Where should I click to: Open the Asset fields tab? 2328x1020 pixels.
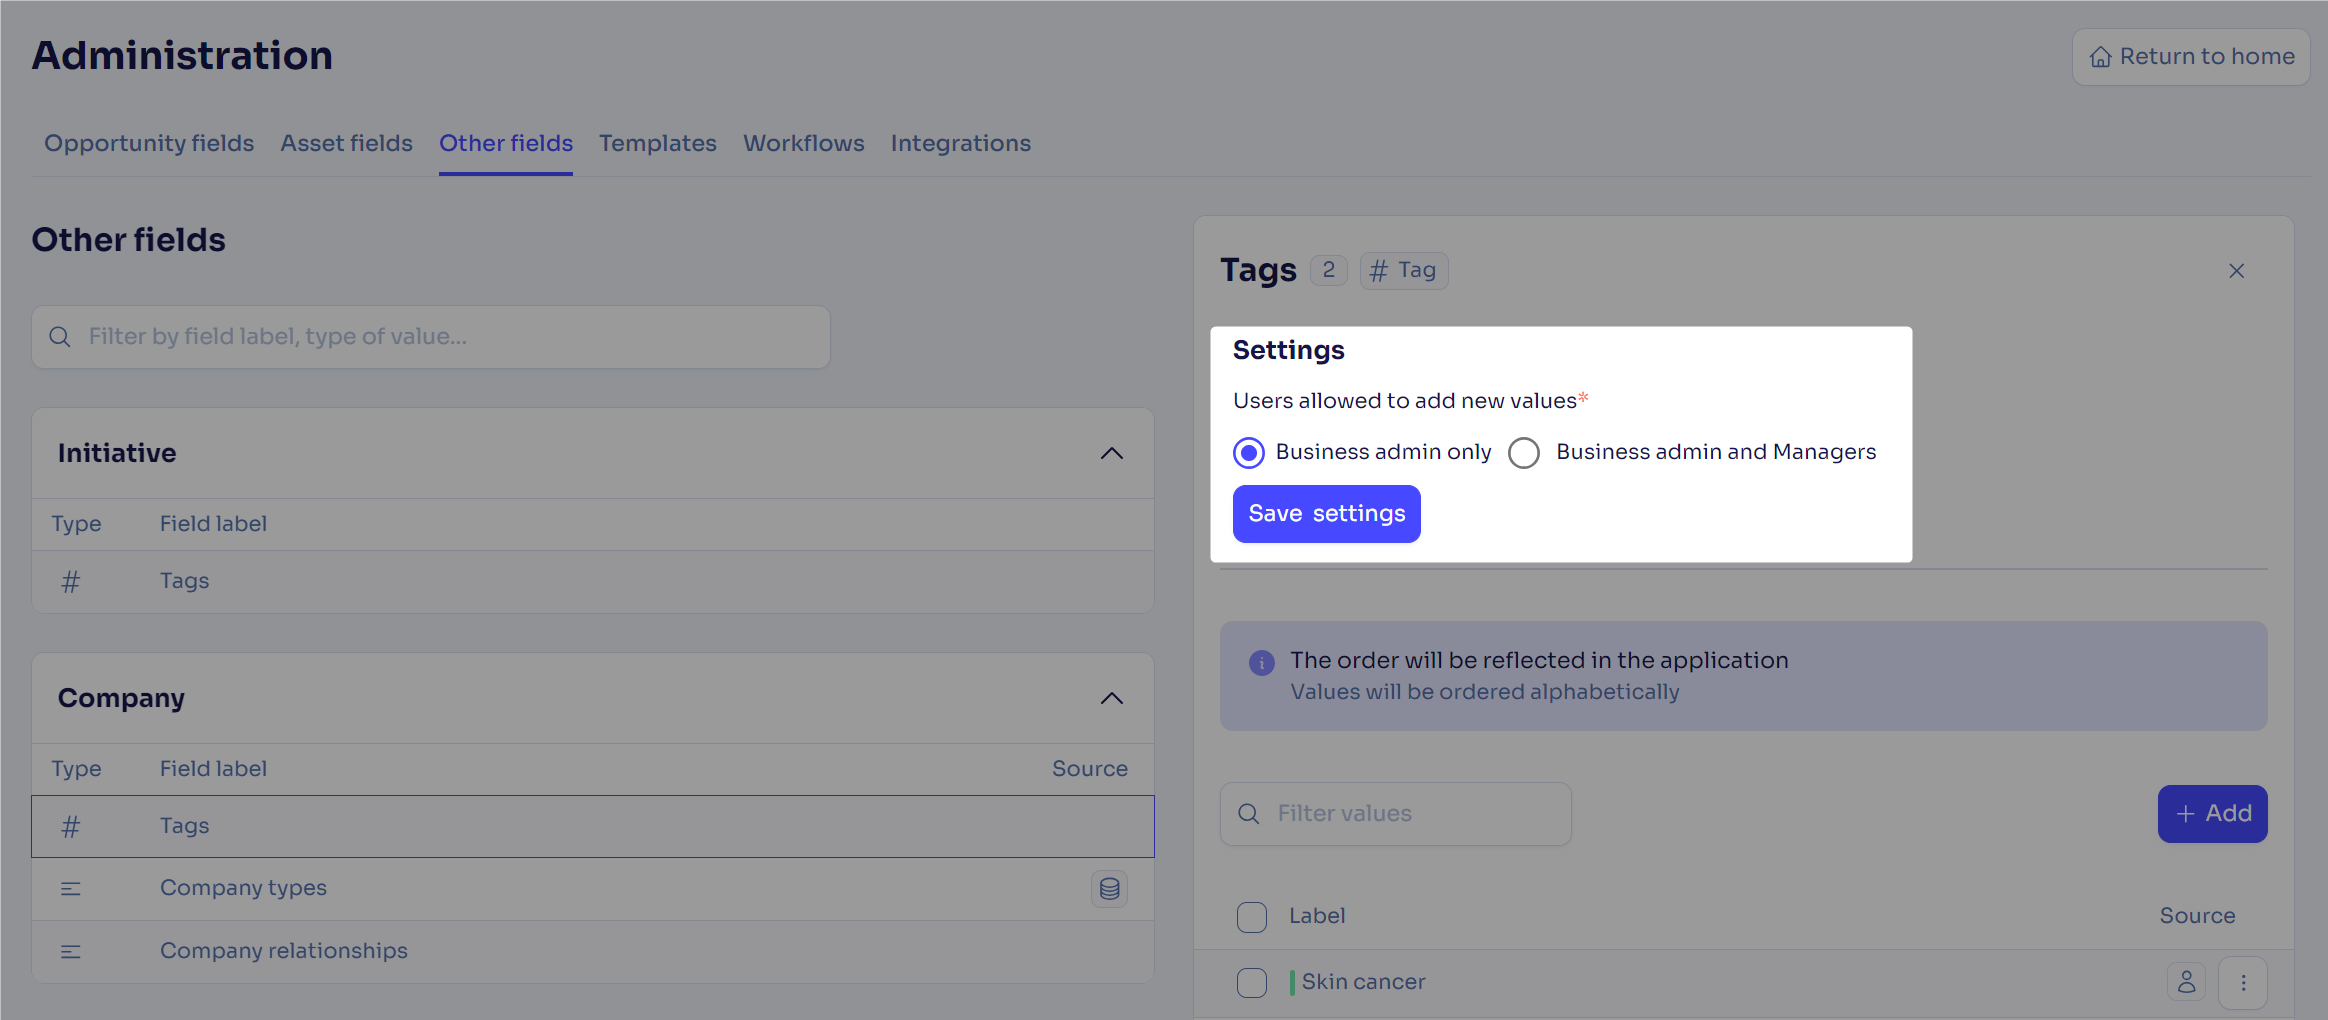[346, 144]
